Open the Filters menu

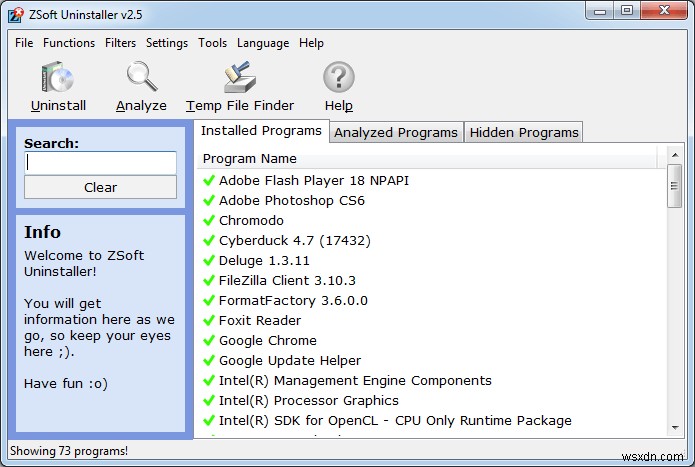tap(120, 43)
